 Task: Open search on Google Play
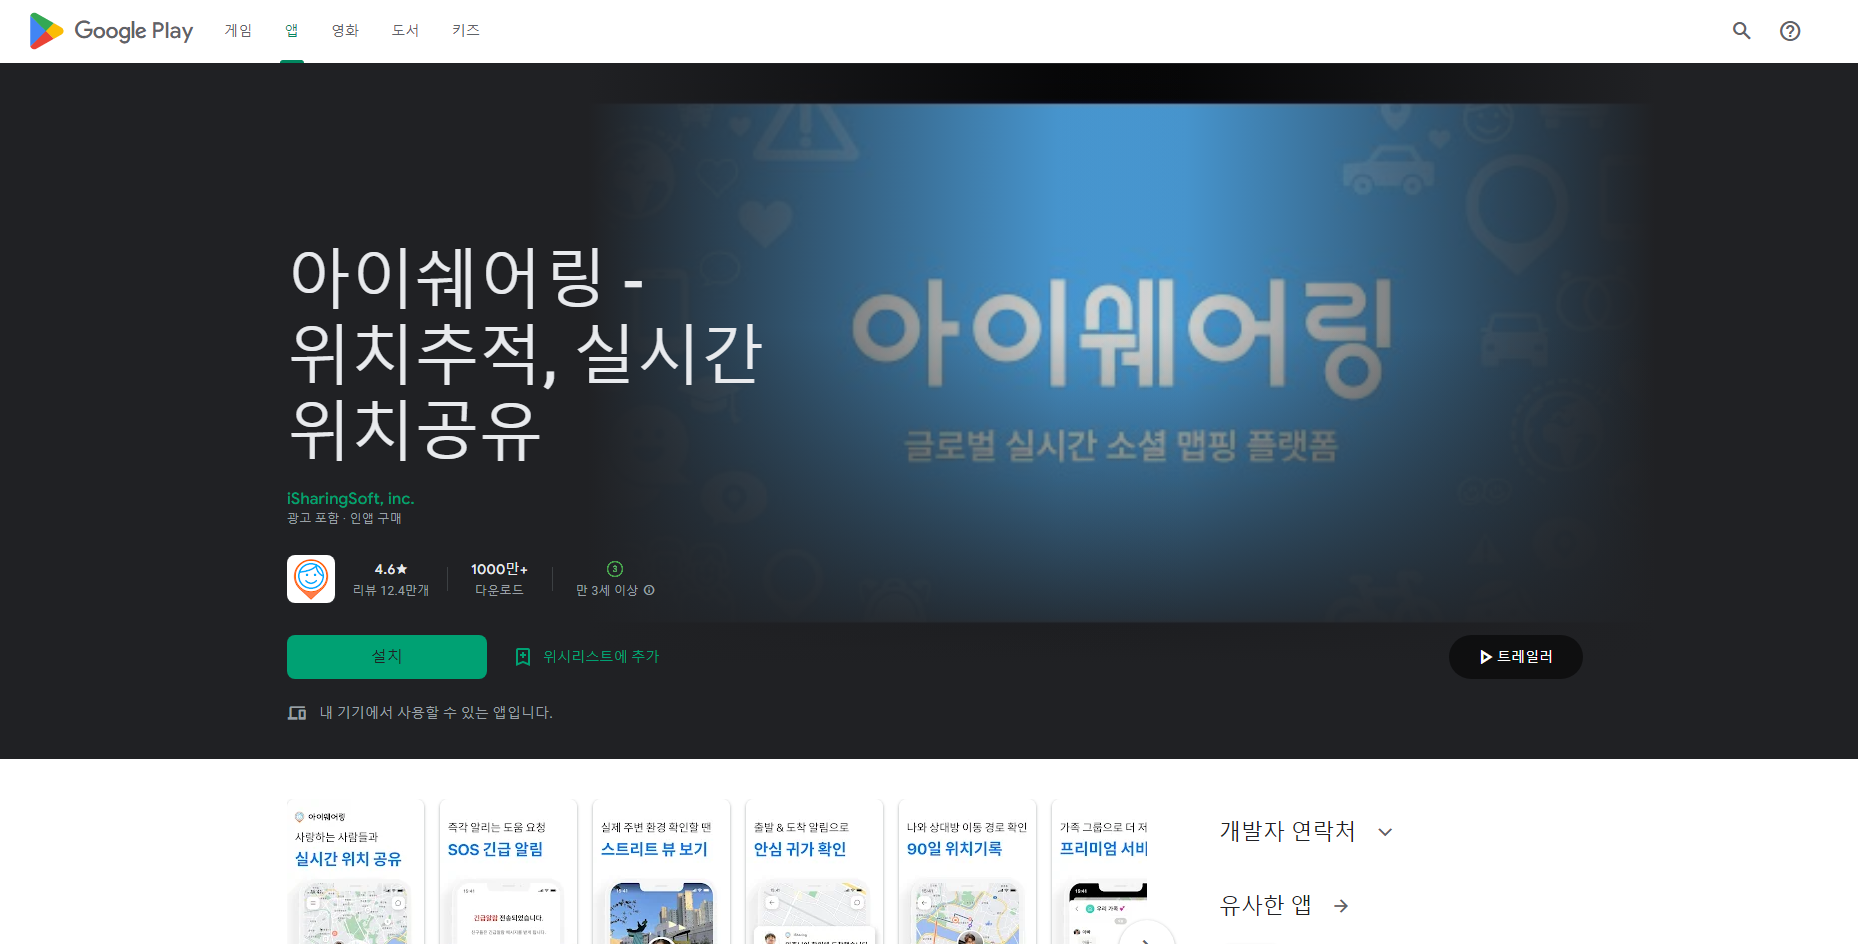point(1741,31)
